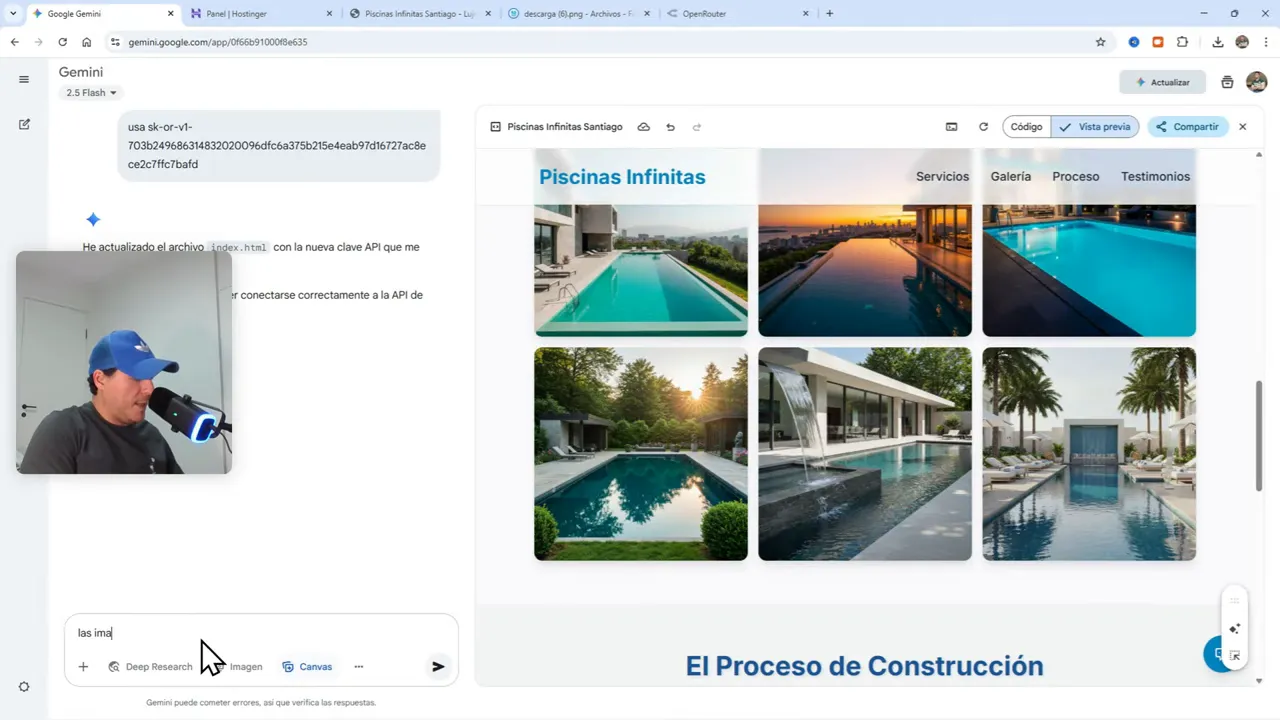Viewport: 1280px width, 720px height.
Task: Click the undo arrow in the canvas toolbar
Action: pos(670,127)
